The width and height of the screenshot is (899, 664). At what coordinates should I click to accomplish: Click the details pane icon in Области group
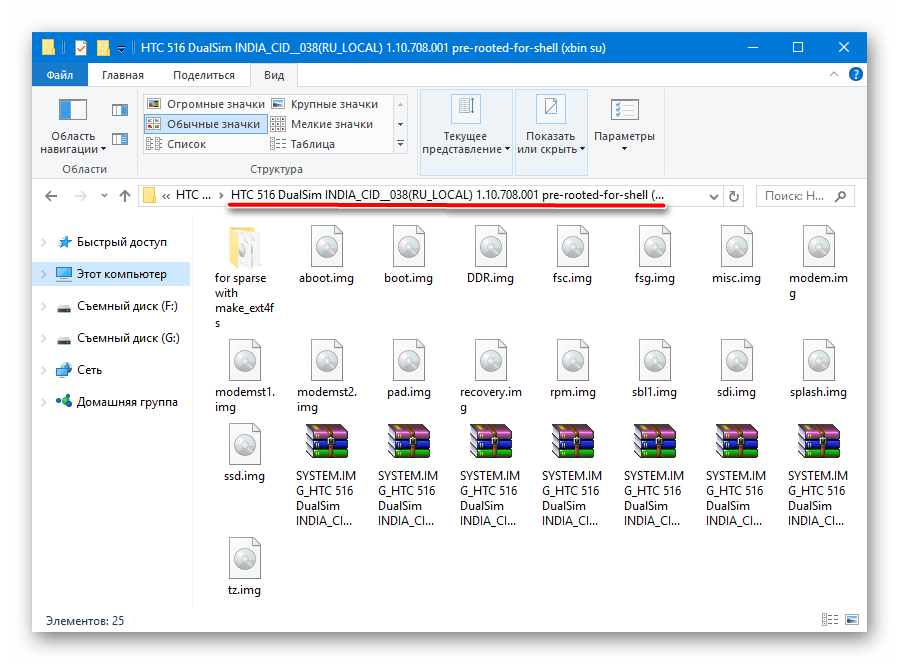pyautogui.click(x=120, y=139)
